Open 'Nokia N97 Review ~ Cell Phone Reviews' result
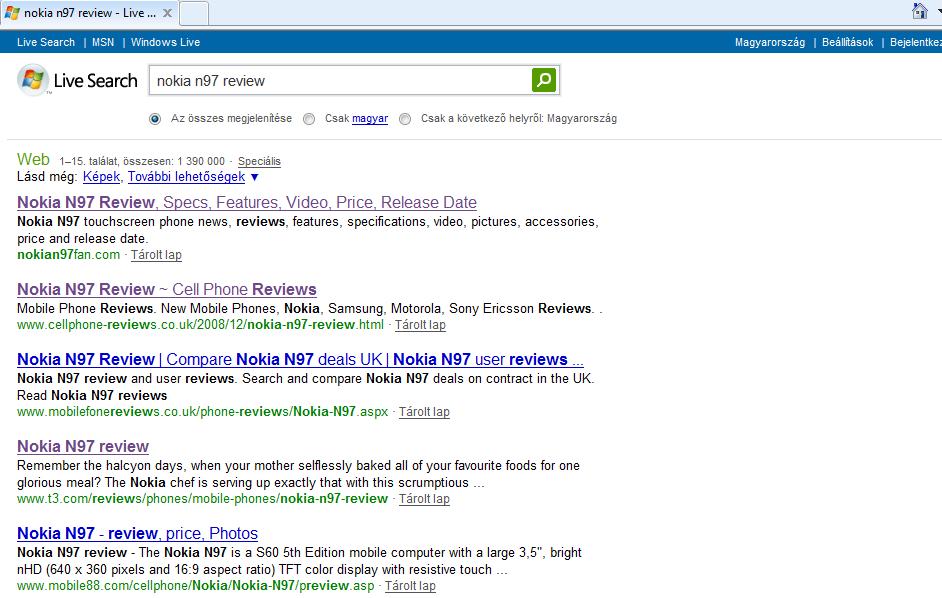The image size is (942, 598). pos(166,290)
